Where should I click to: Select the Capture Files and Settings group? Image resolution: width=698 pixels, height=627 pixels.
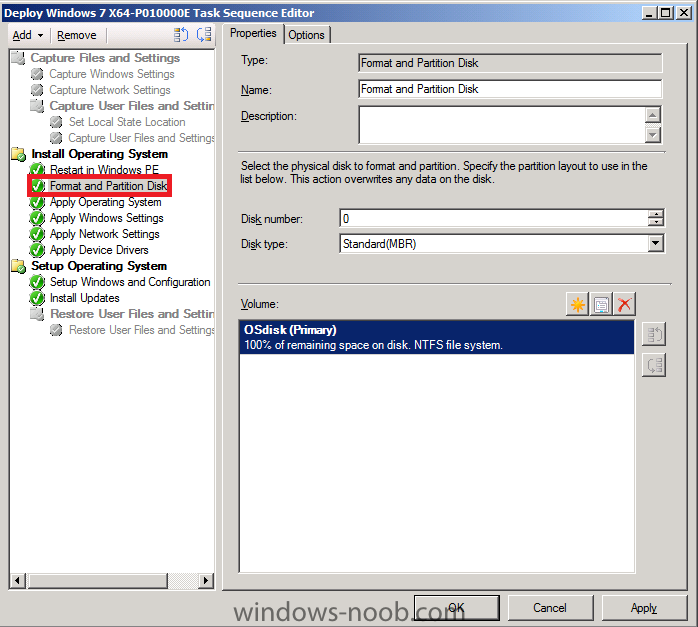[x=105, y=58]
